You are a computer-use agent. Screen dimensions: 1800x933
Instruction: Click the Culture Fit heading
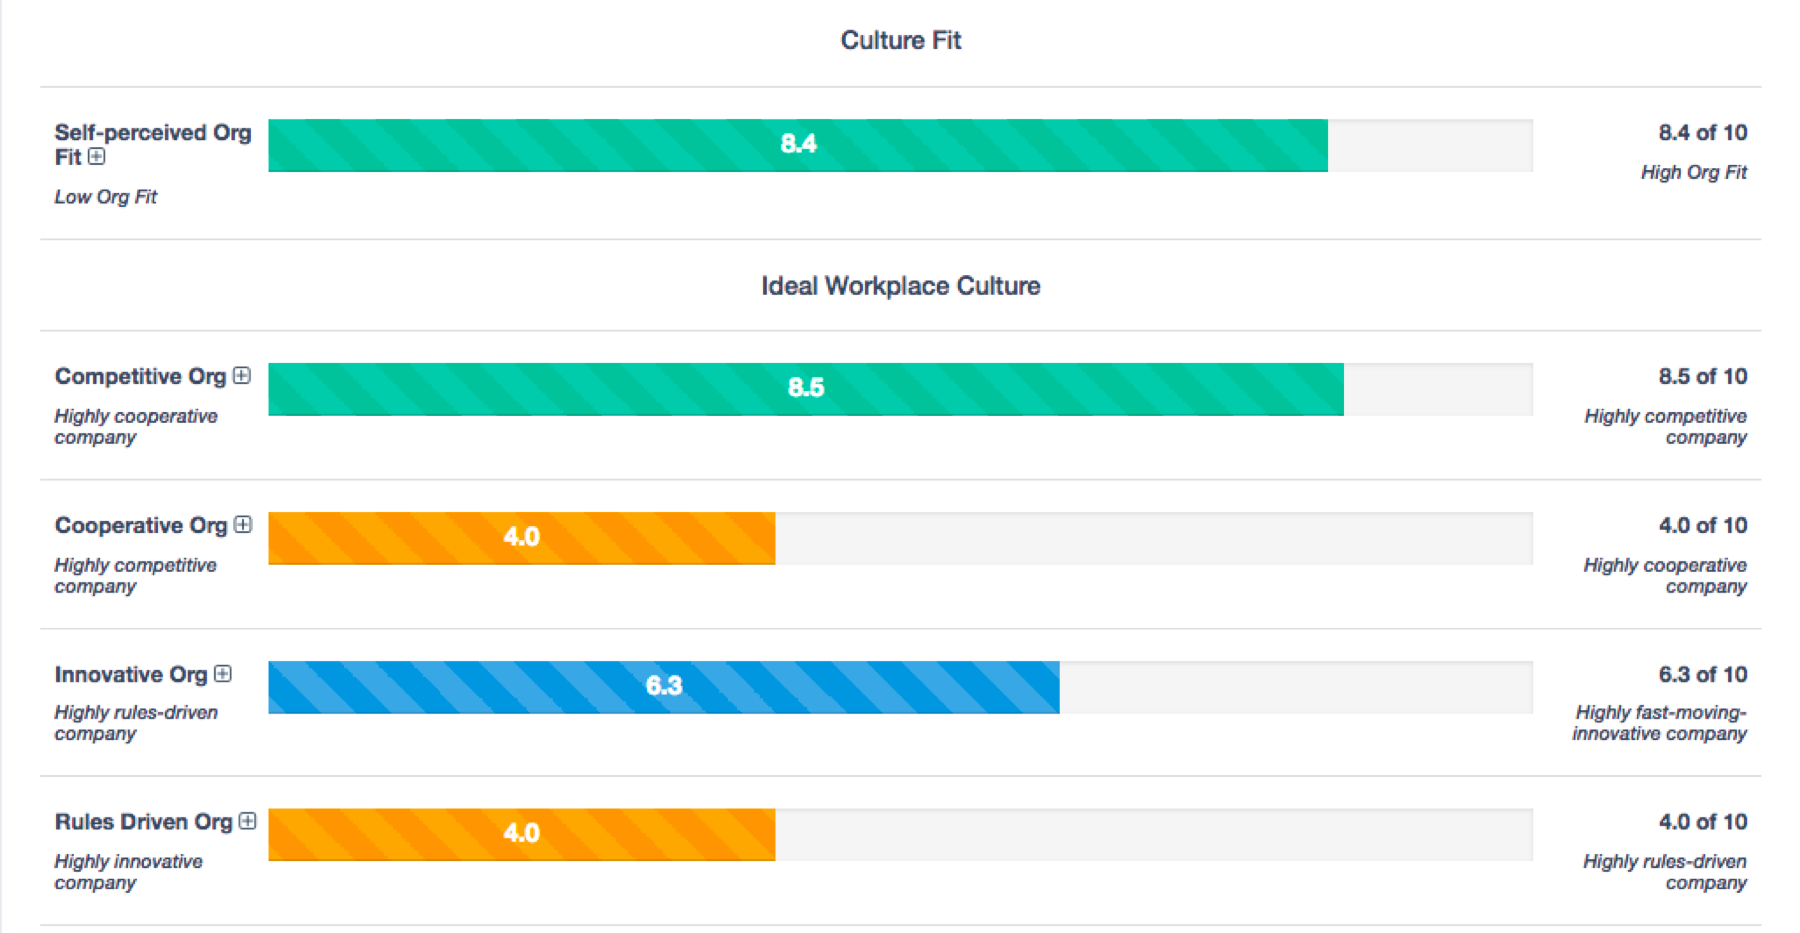(900, 40)
